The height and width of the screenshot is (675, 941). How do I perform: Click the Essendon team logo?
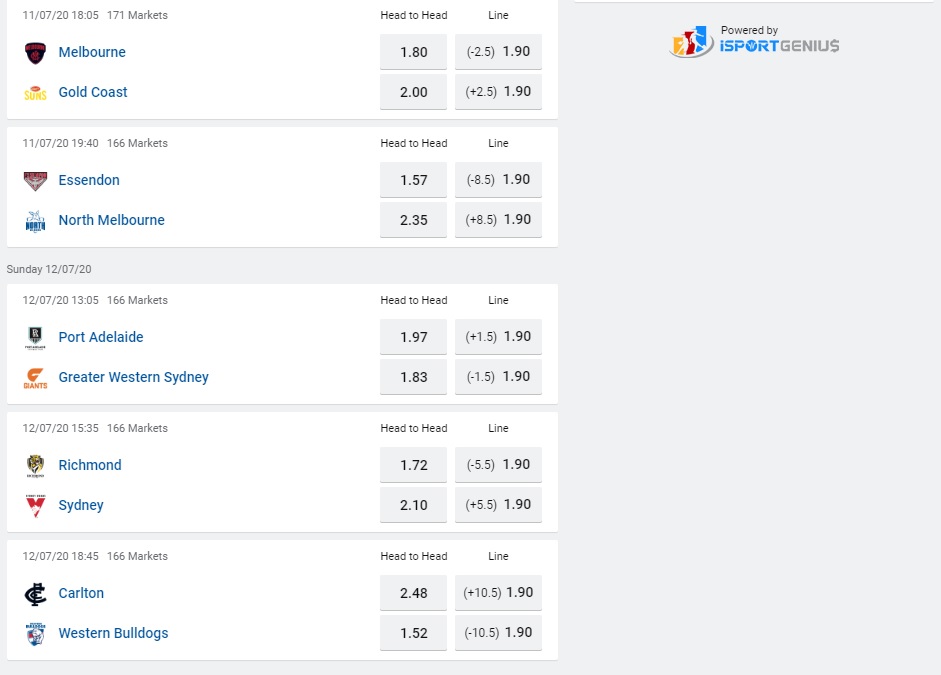[35, 181]
